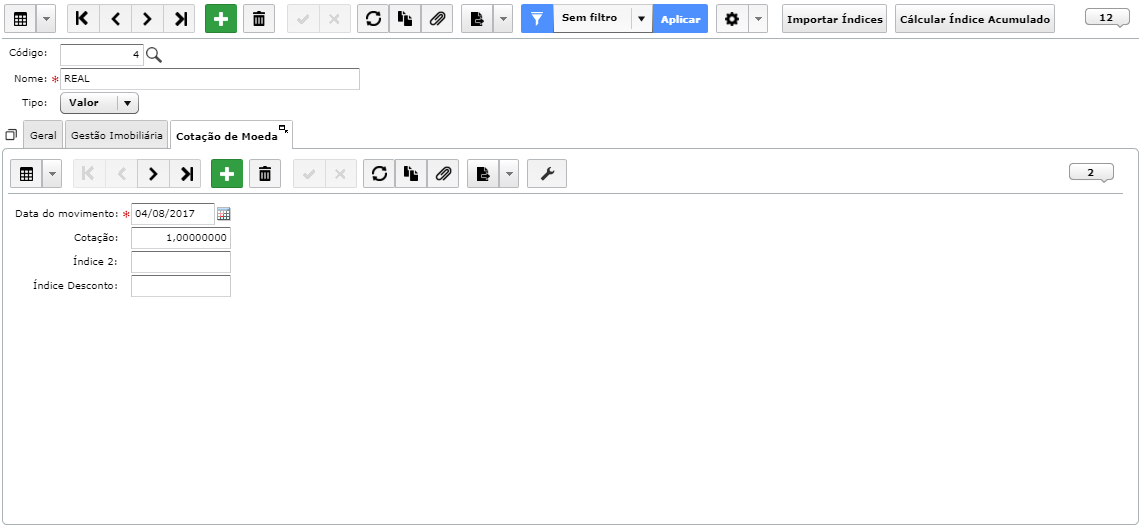Delete cotação with inner trash icon
The image size is (1142, 530).
coord(265,173)
